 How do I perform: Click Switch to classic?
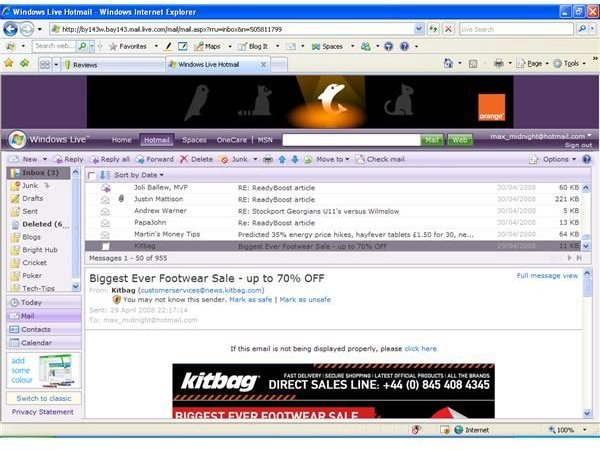[x=44, y=398]
